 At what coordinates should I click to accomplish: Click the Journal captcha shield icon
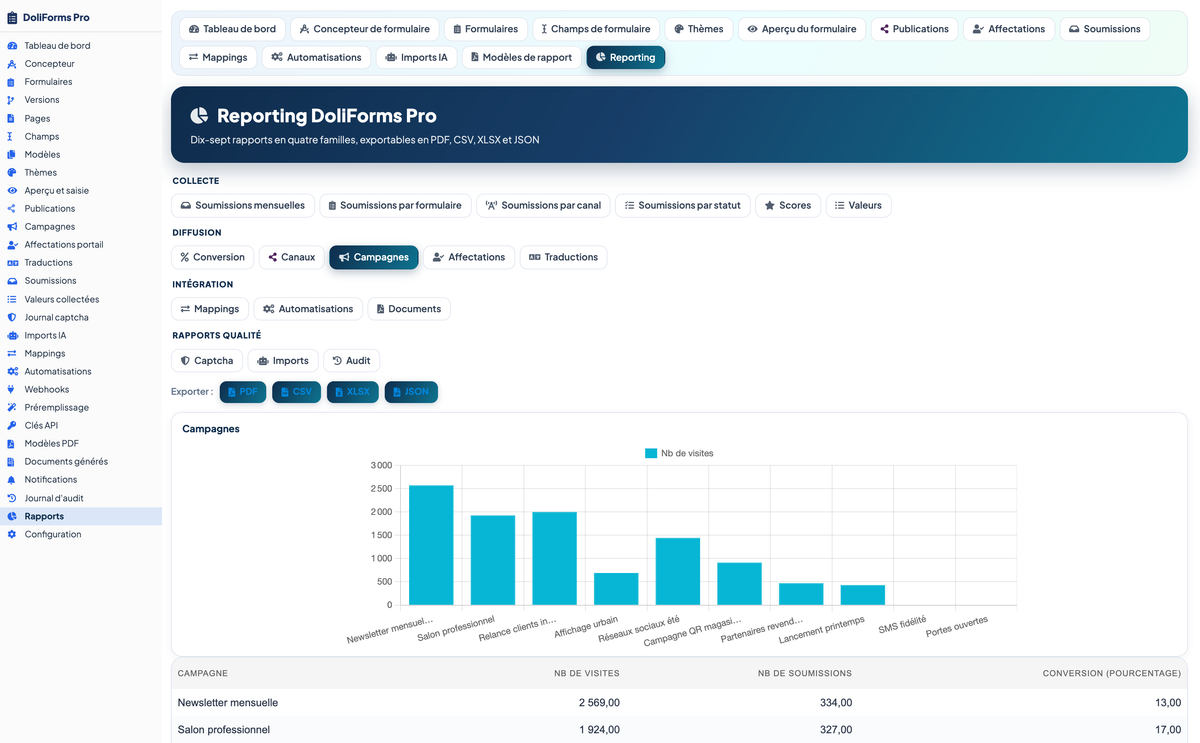[12, 317]
